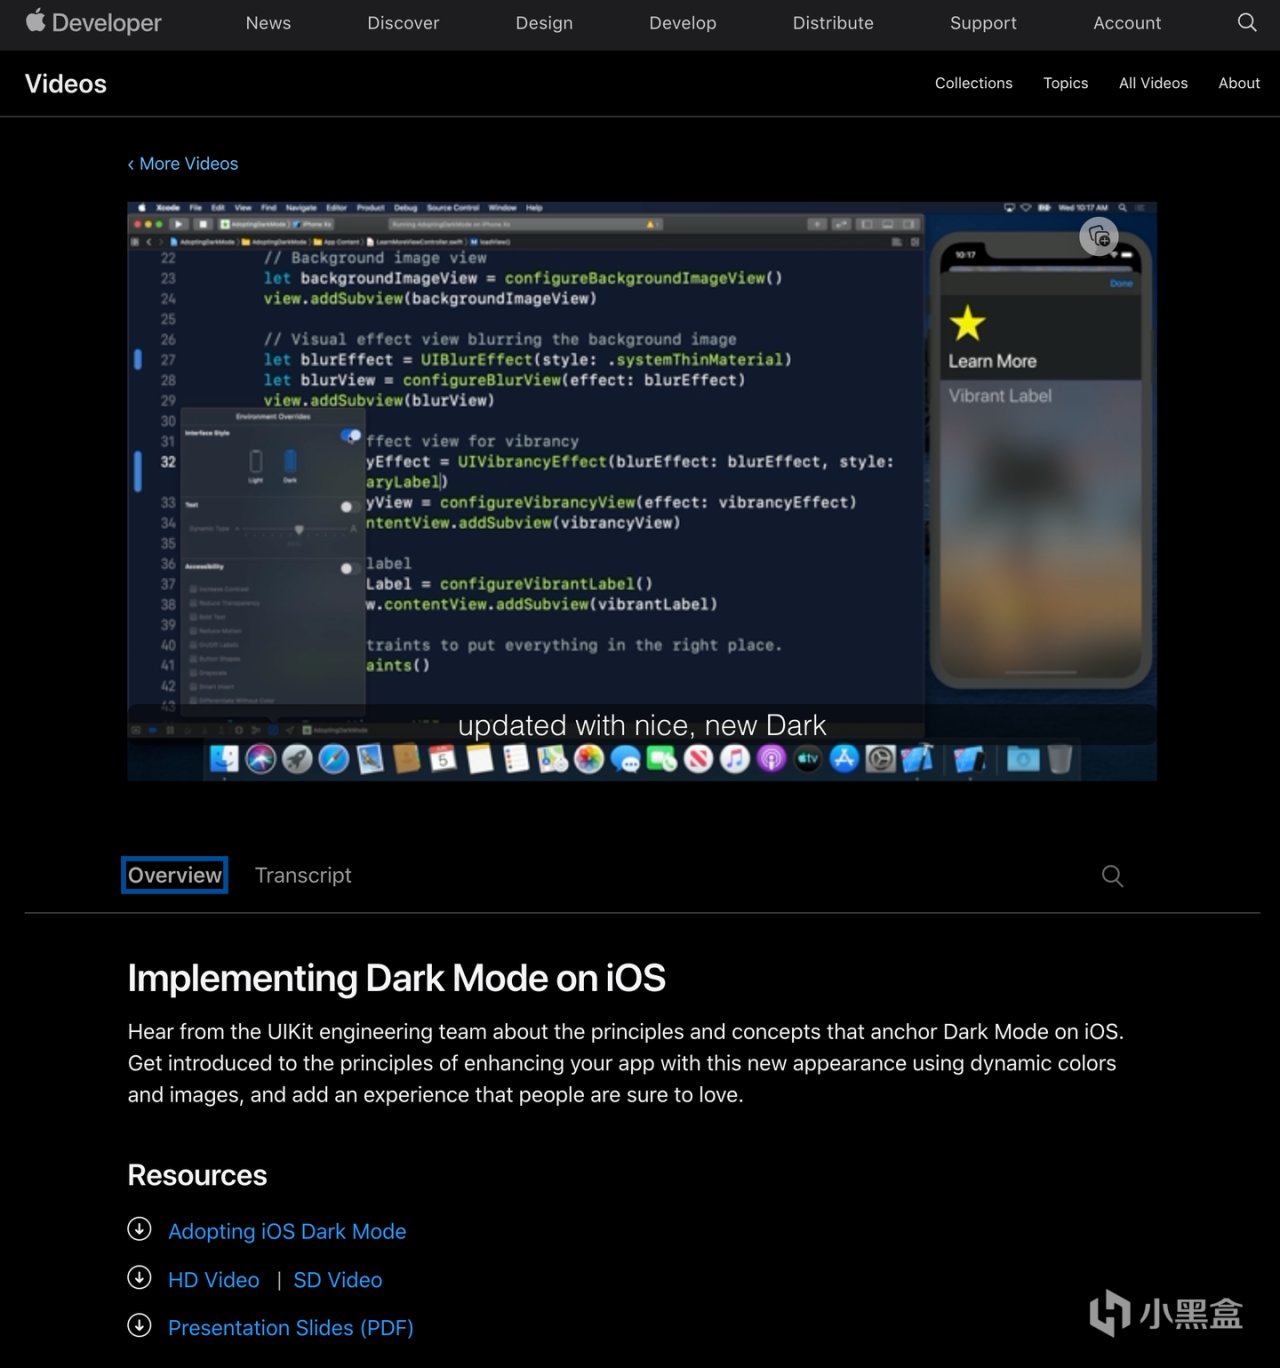Open the transcript search magnifier icon
The width and height of the screenshot is (1280, 1368).
[1112, 876]
